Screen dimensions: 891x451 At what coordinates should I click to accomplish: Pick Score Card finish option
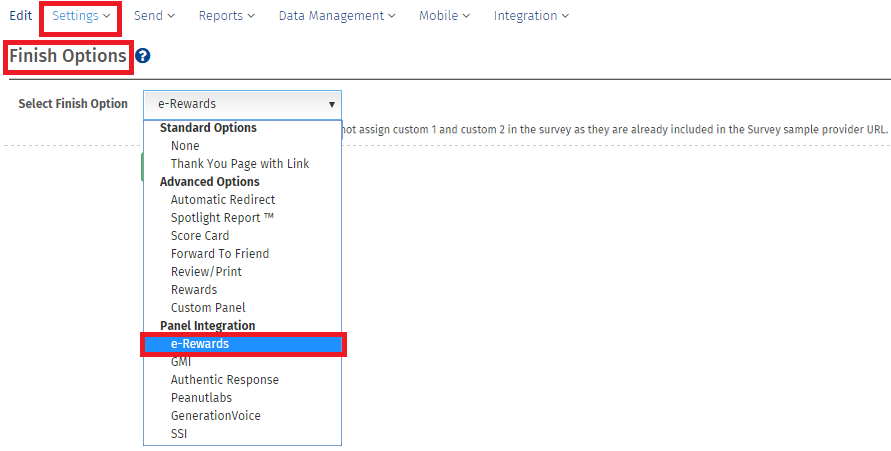tap(200, 236)
